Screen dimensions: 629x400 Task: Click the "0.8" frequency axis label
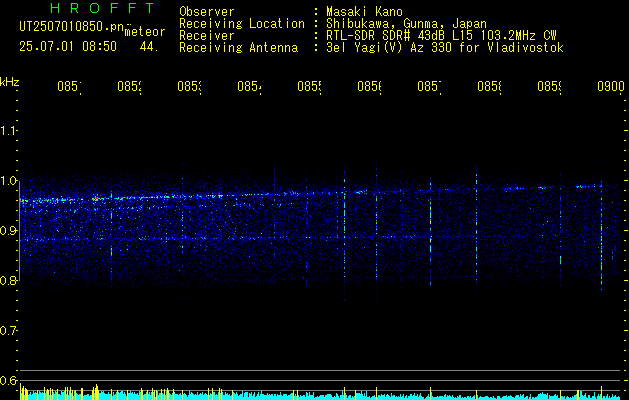[x=8, y=280]
